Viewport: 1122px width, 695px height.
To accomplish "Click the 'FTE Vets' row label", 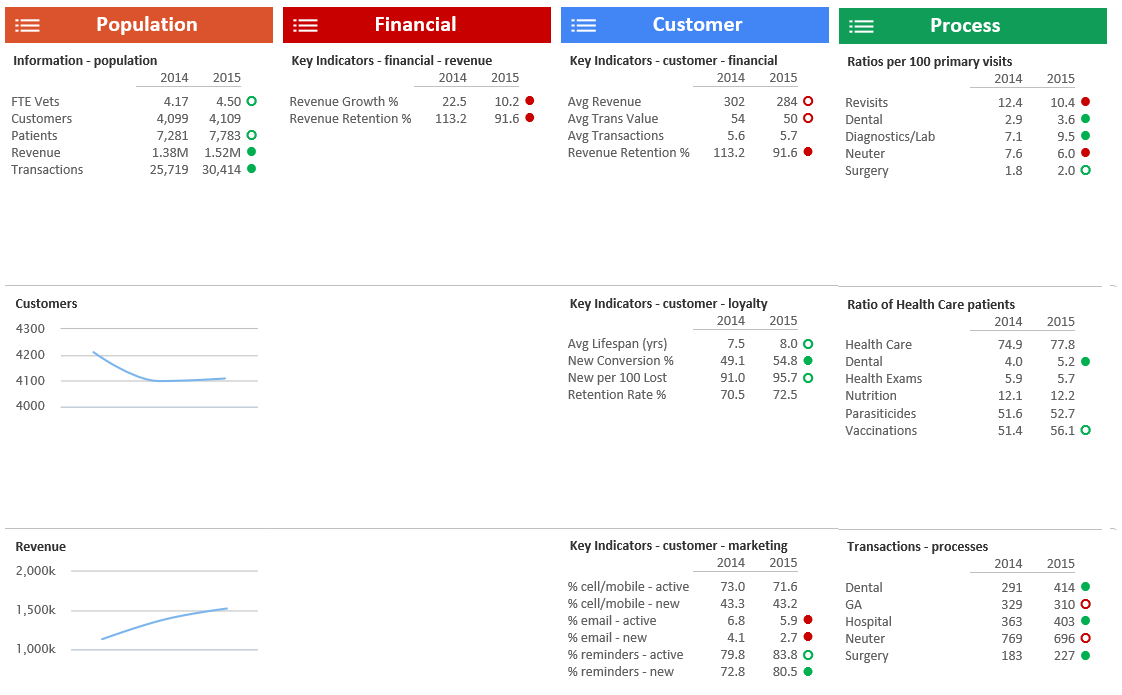I will click(35, 102).
